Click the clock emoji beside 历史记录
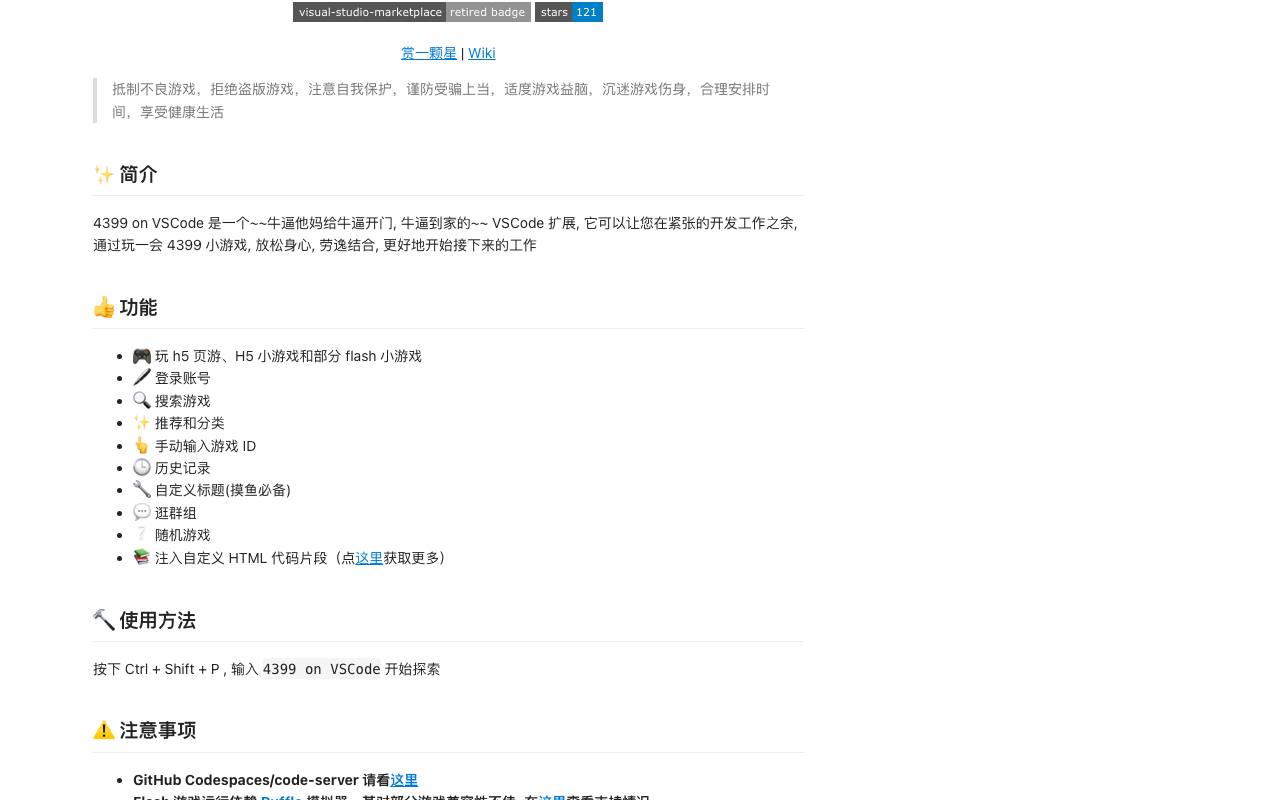Viewport: 1280px width, 800px height. tap(142, 468)
